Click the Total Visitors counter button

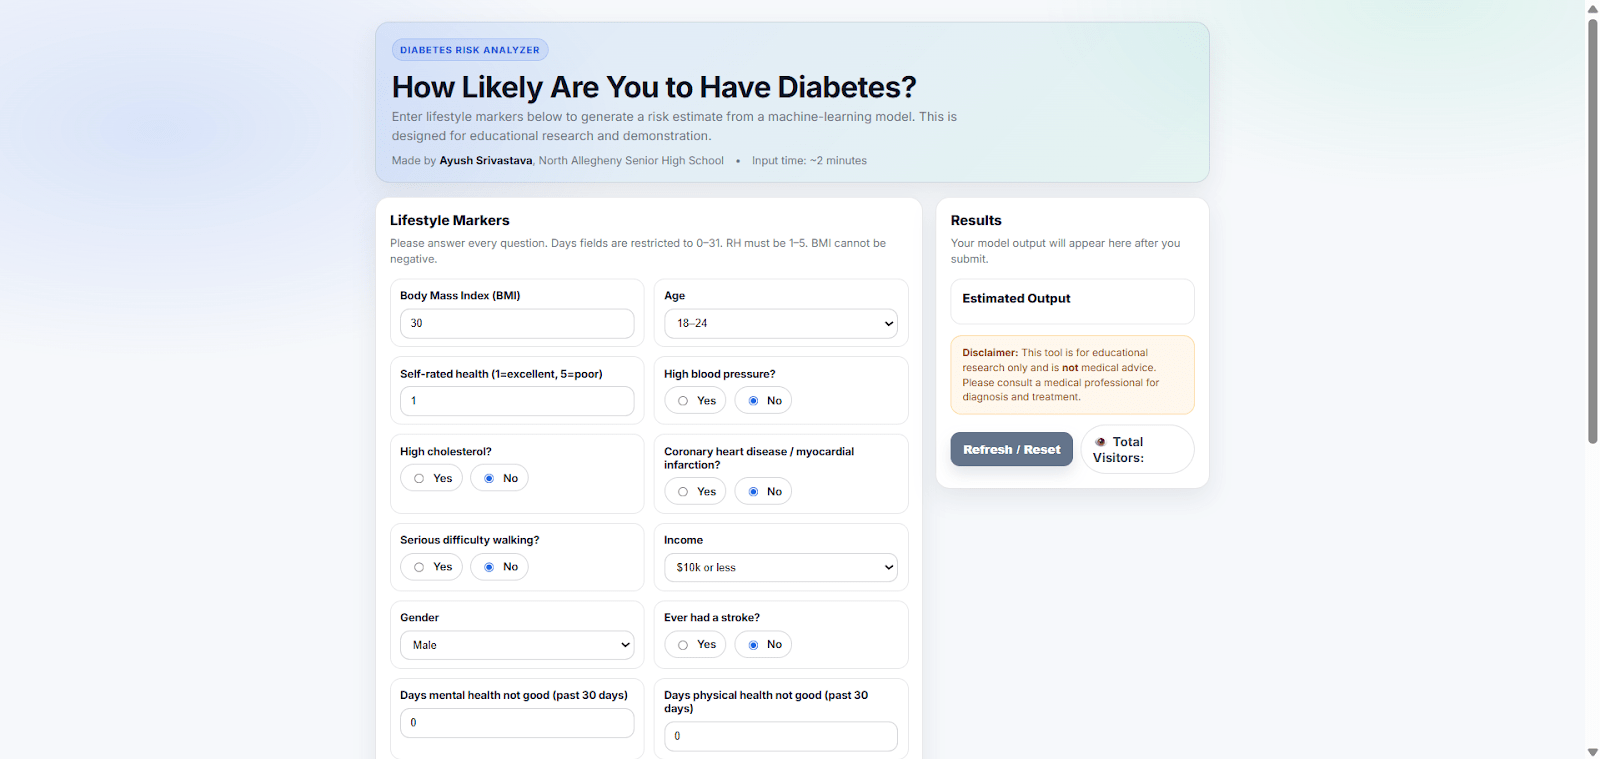1137,450
